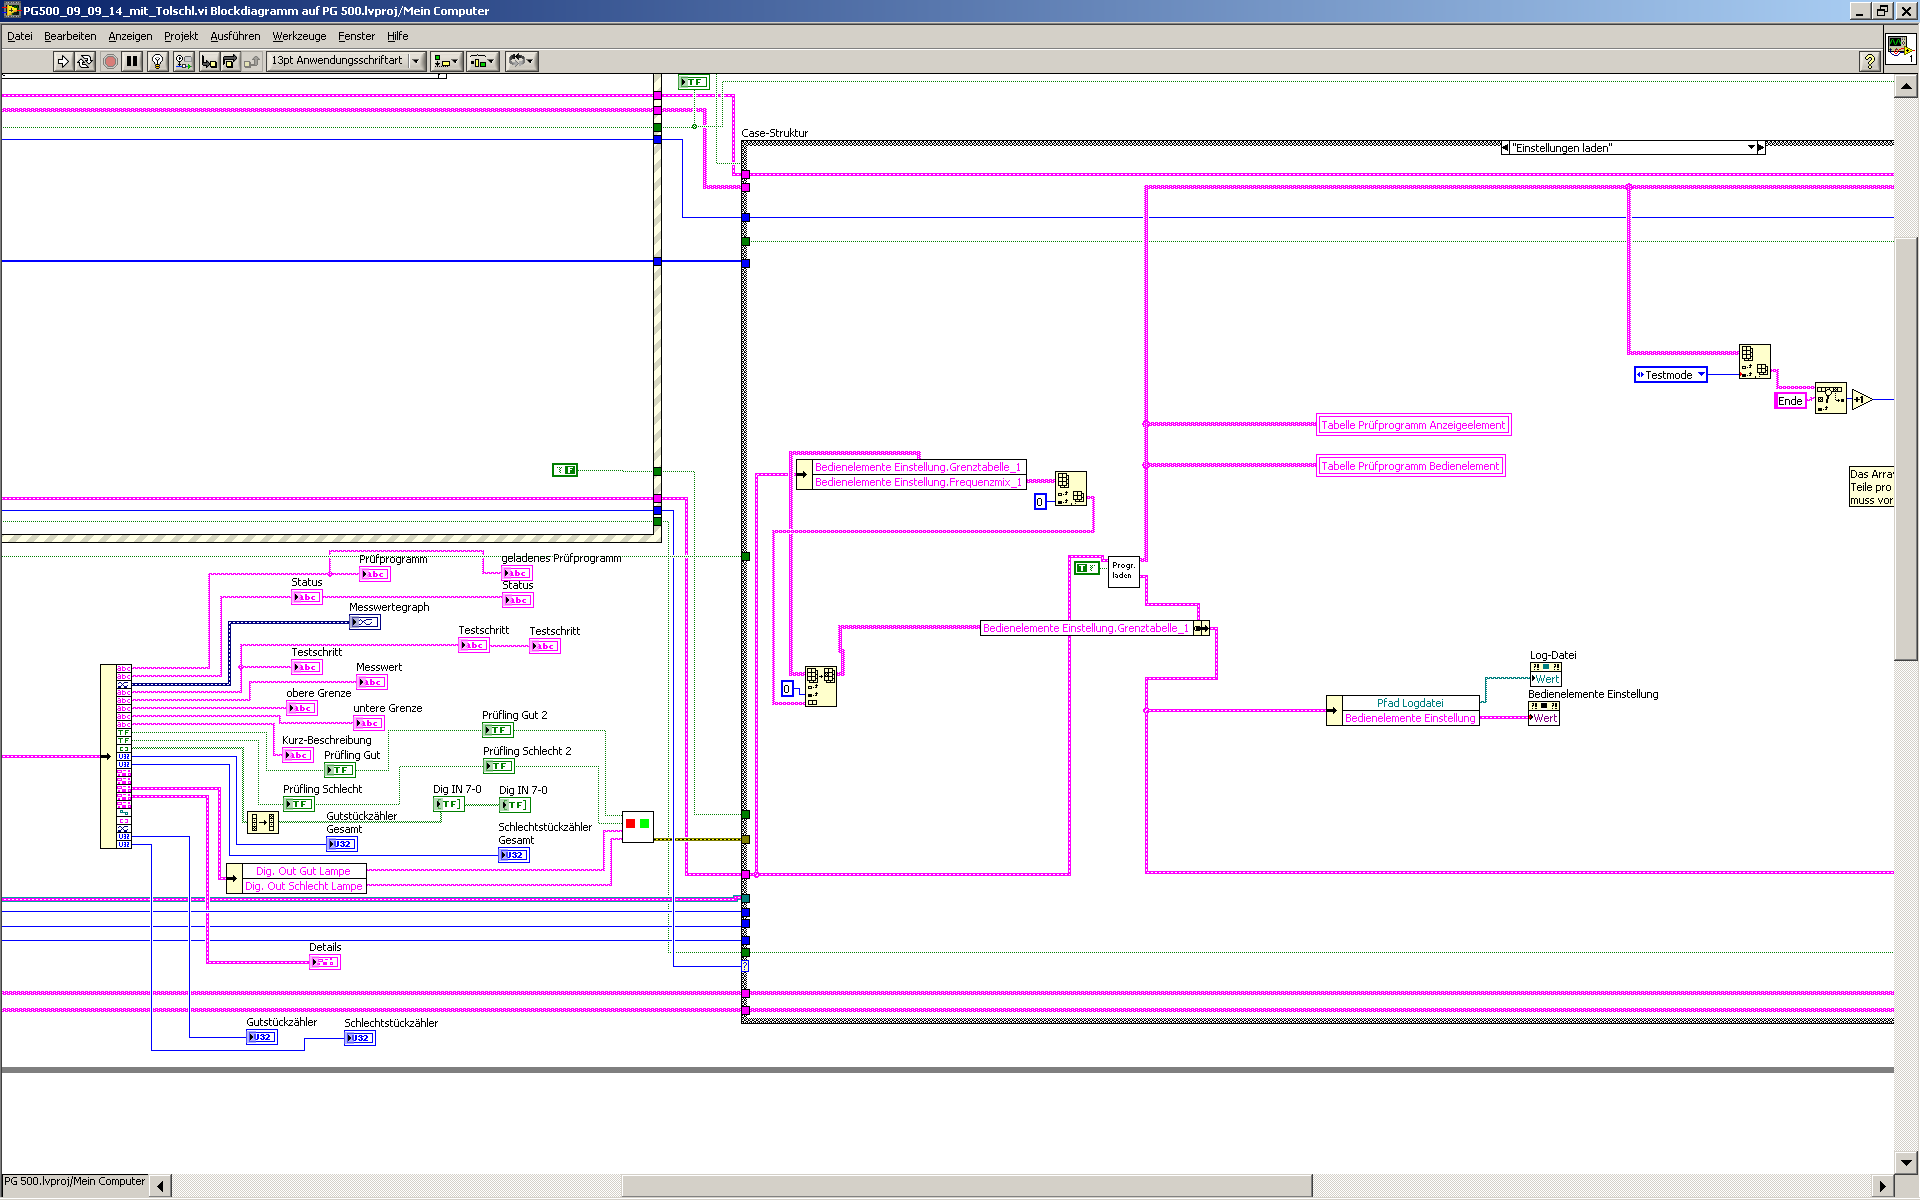1920x1200 pixels.
Task: Click the context help question mark
Action: coord(1869,61)
